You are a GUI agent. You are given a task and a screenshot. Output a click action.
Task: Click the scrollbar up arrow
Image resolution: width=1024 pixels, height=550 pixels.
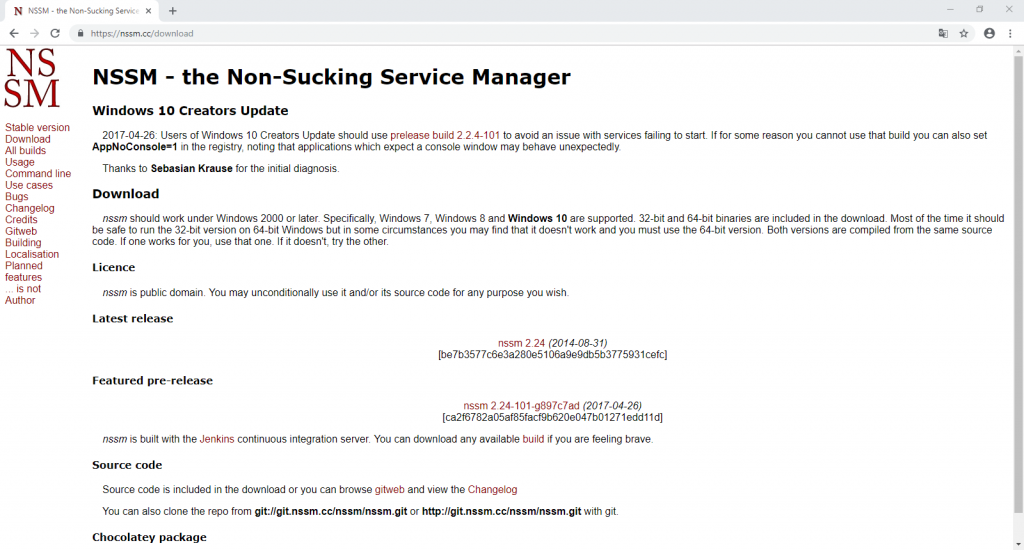point(1018,50)
